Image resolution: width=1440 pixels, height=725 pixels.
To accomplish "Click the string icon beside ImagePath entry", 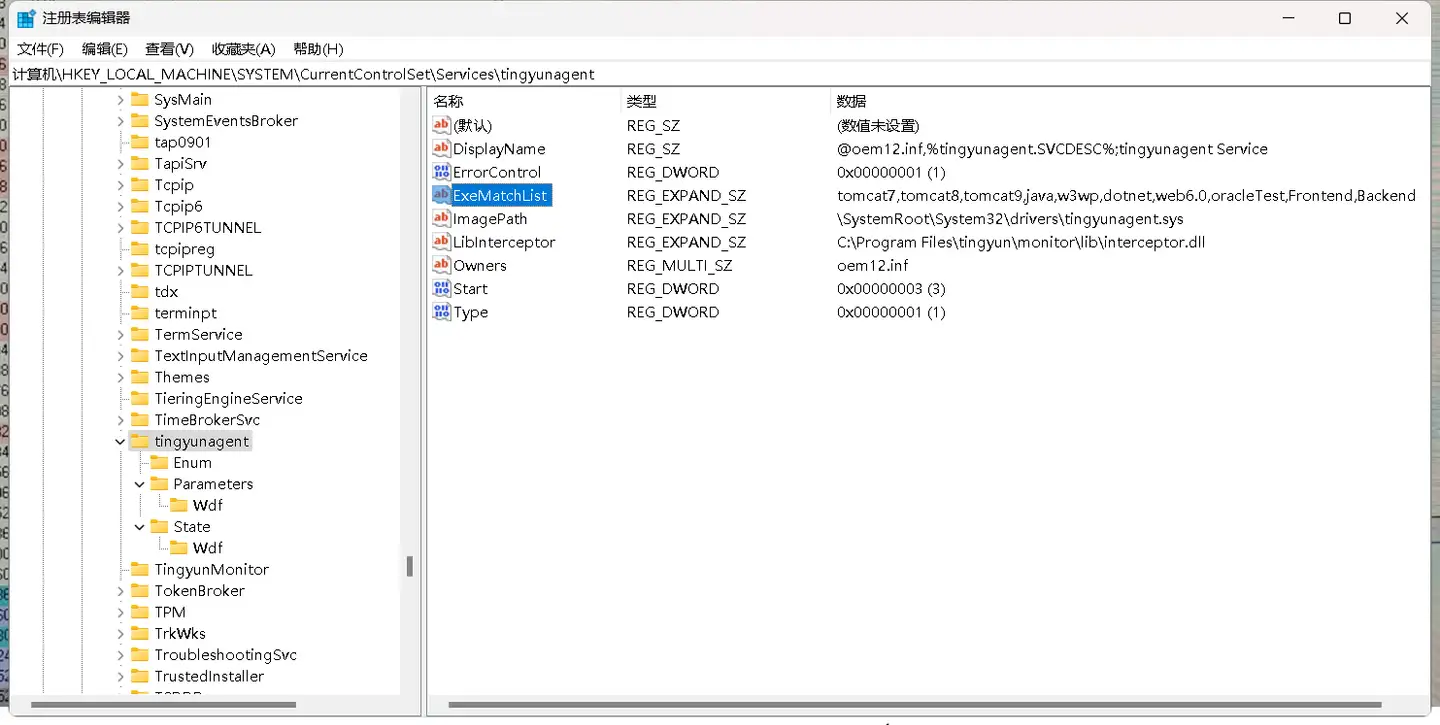I will [x=441, y=219].
